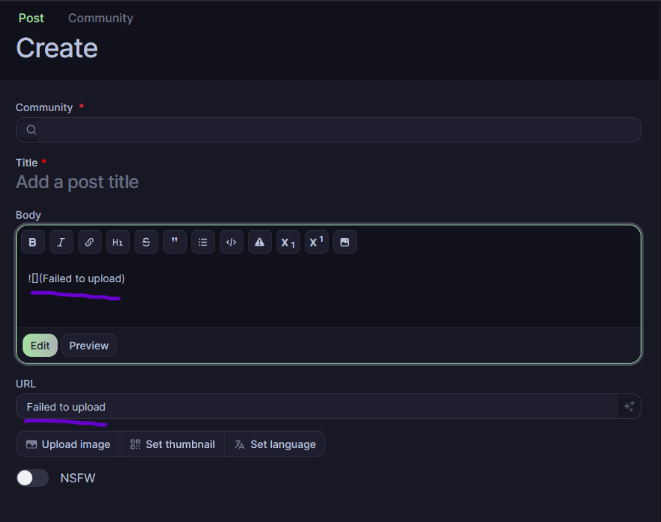Image resolution: width=661 pixels, height=522 pixels.
Task: Add a spoiler warning block
Action: click(259, 242)
